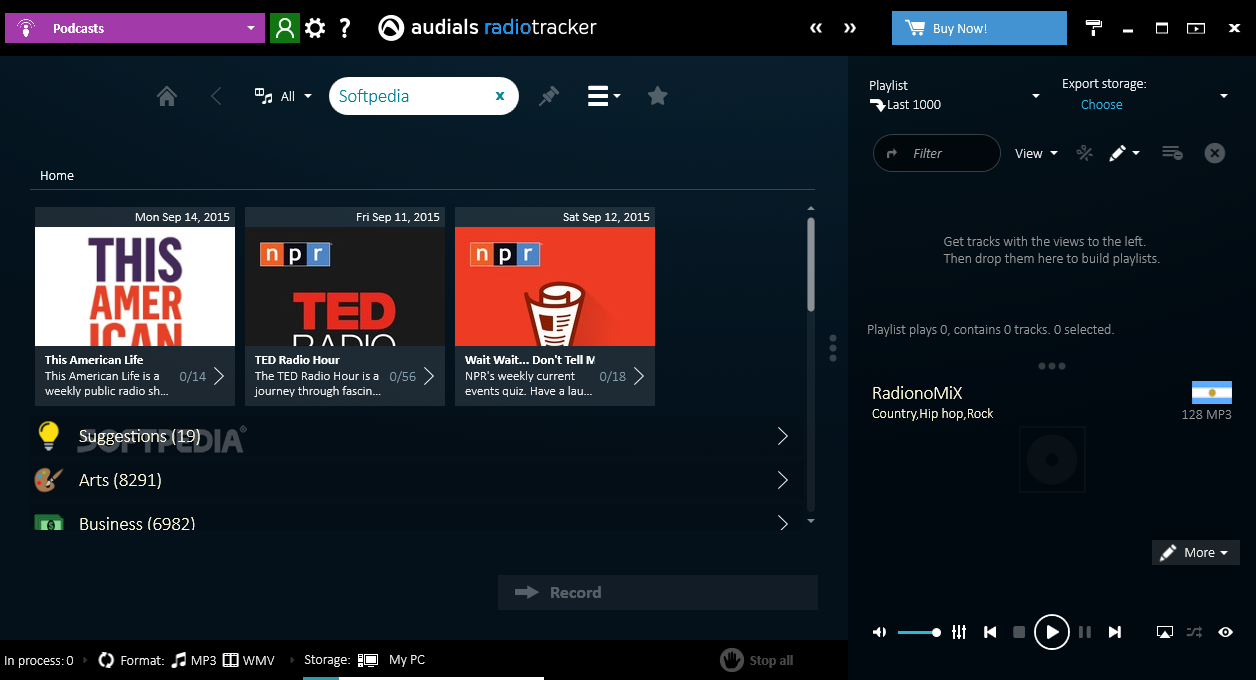Open the equalizer sliders icon
The width and height of the screenshot is (1256, 680).
pyautogui.click(x=959, y=632)
